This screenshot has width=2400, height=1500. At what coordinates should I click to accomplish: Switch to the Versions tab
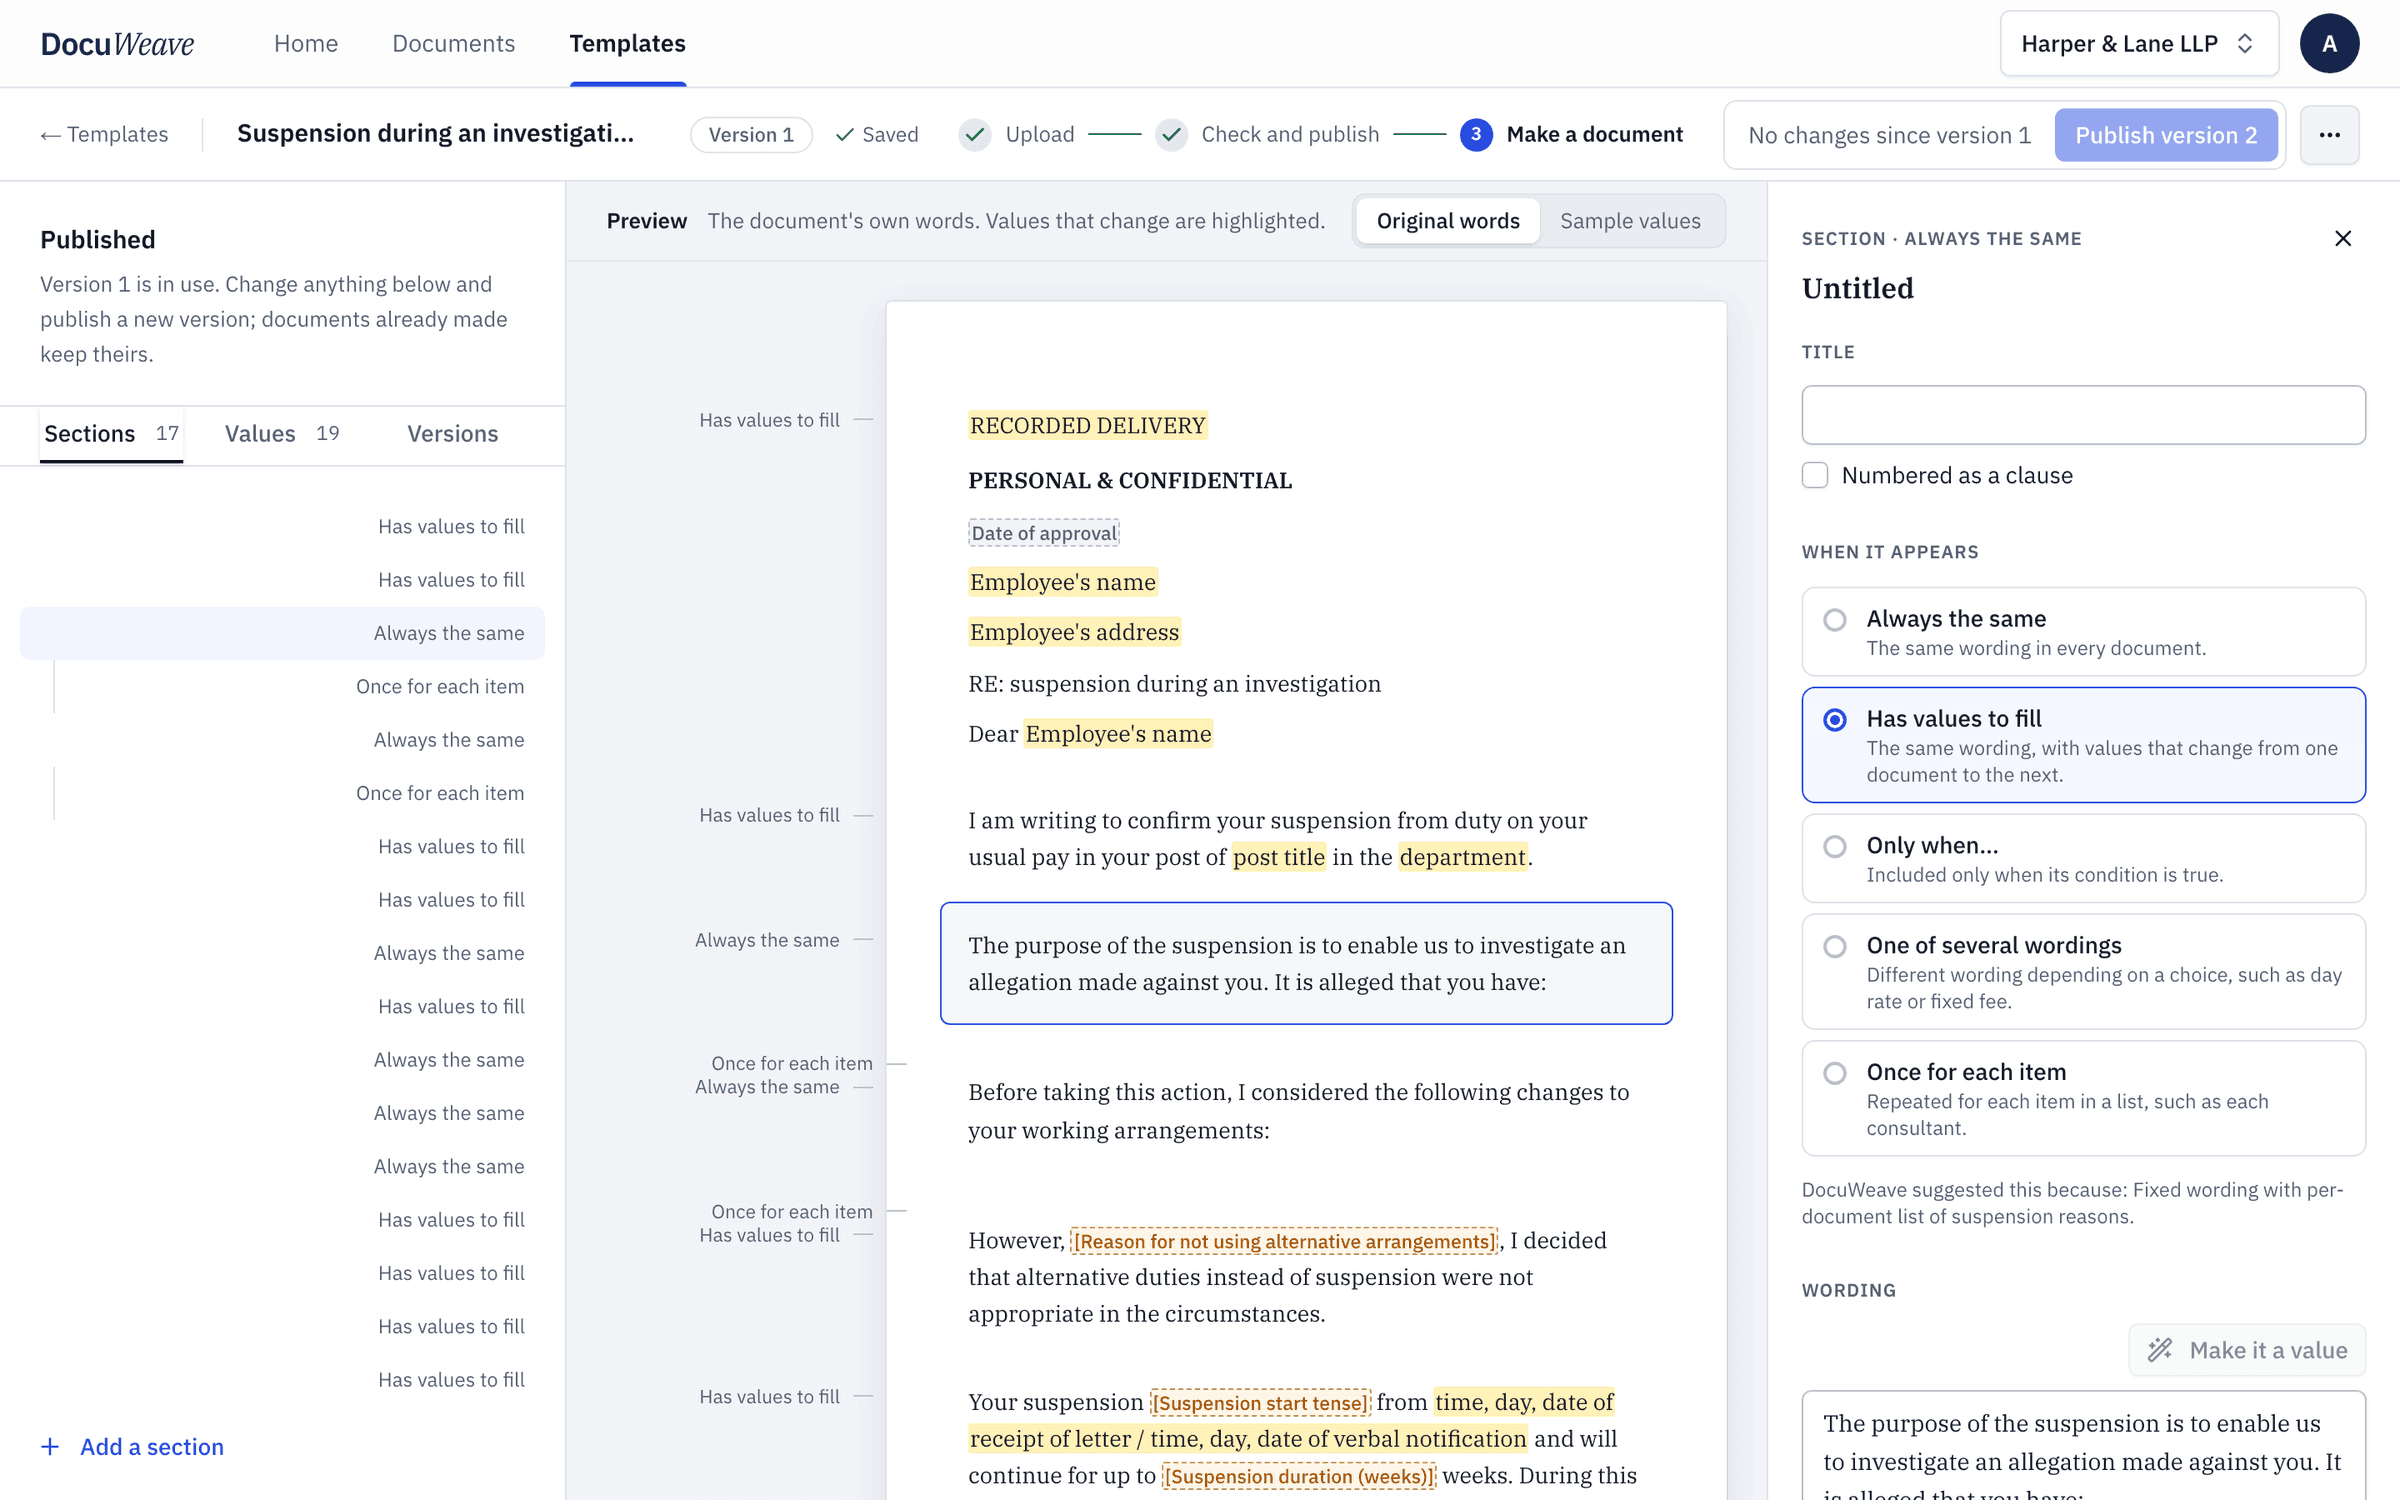pyautogui.click(x=452, y=433)
